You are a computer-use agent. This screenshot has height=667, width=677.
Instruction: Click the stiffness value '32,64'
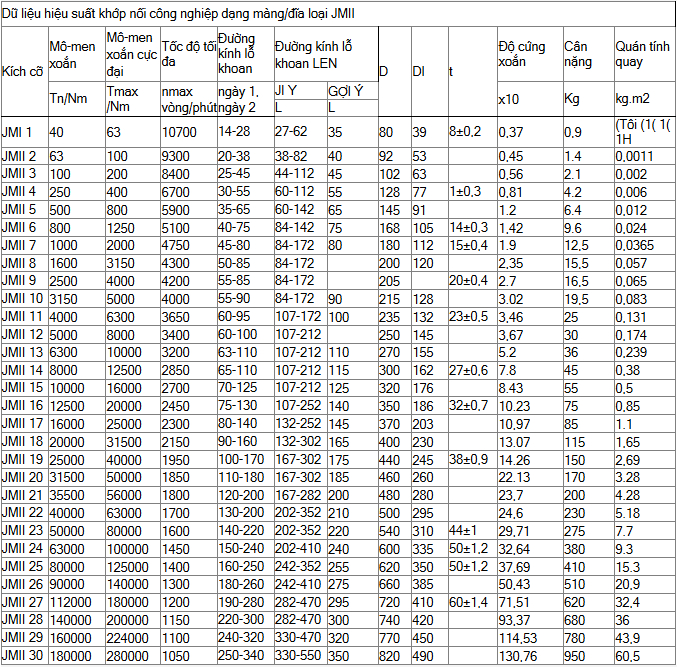514,549
